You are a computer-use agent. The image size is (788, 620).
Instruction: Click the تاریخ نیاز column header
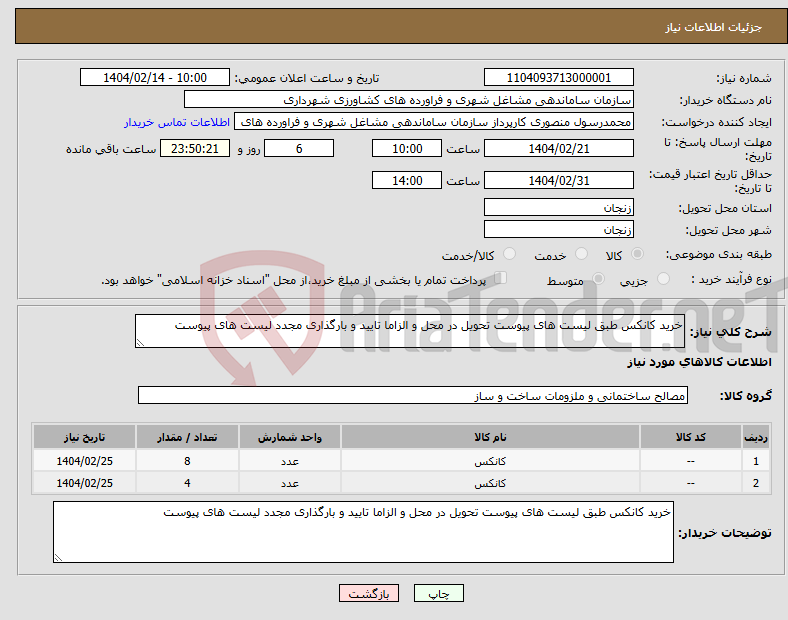point(84,437)
